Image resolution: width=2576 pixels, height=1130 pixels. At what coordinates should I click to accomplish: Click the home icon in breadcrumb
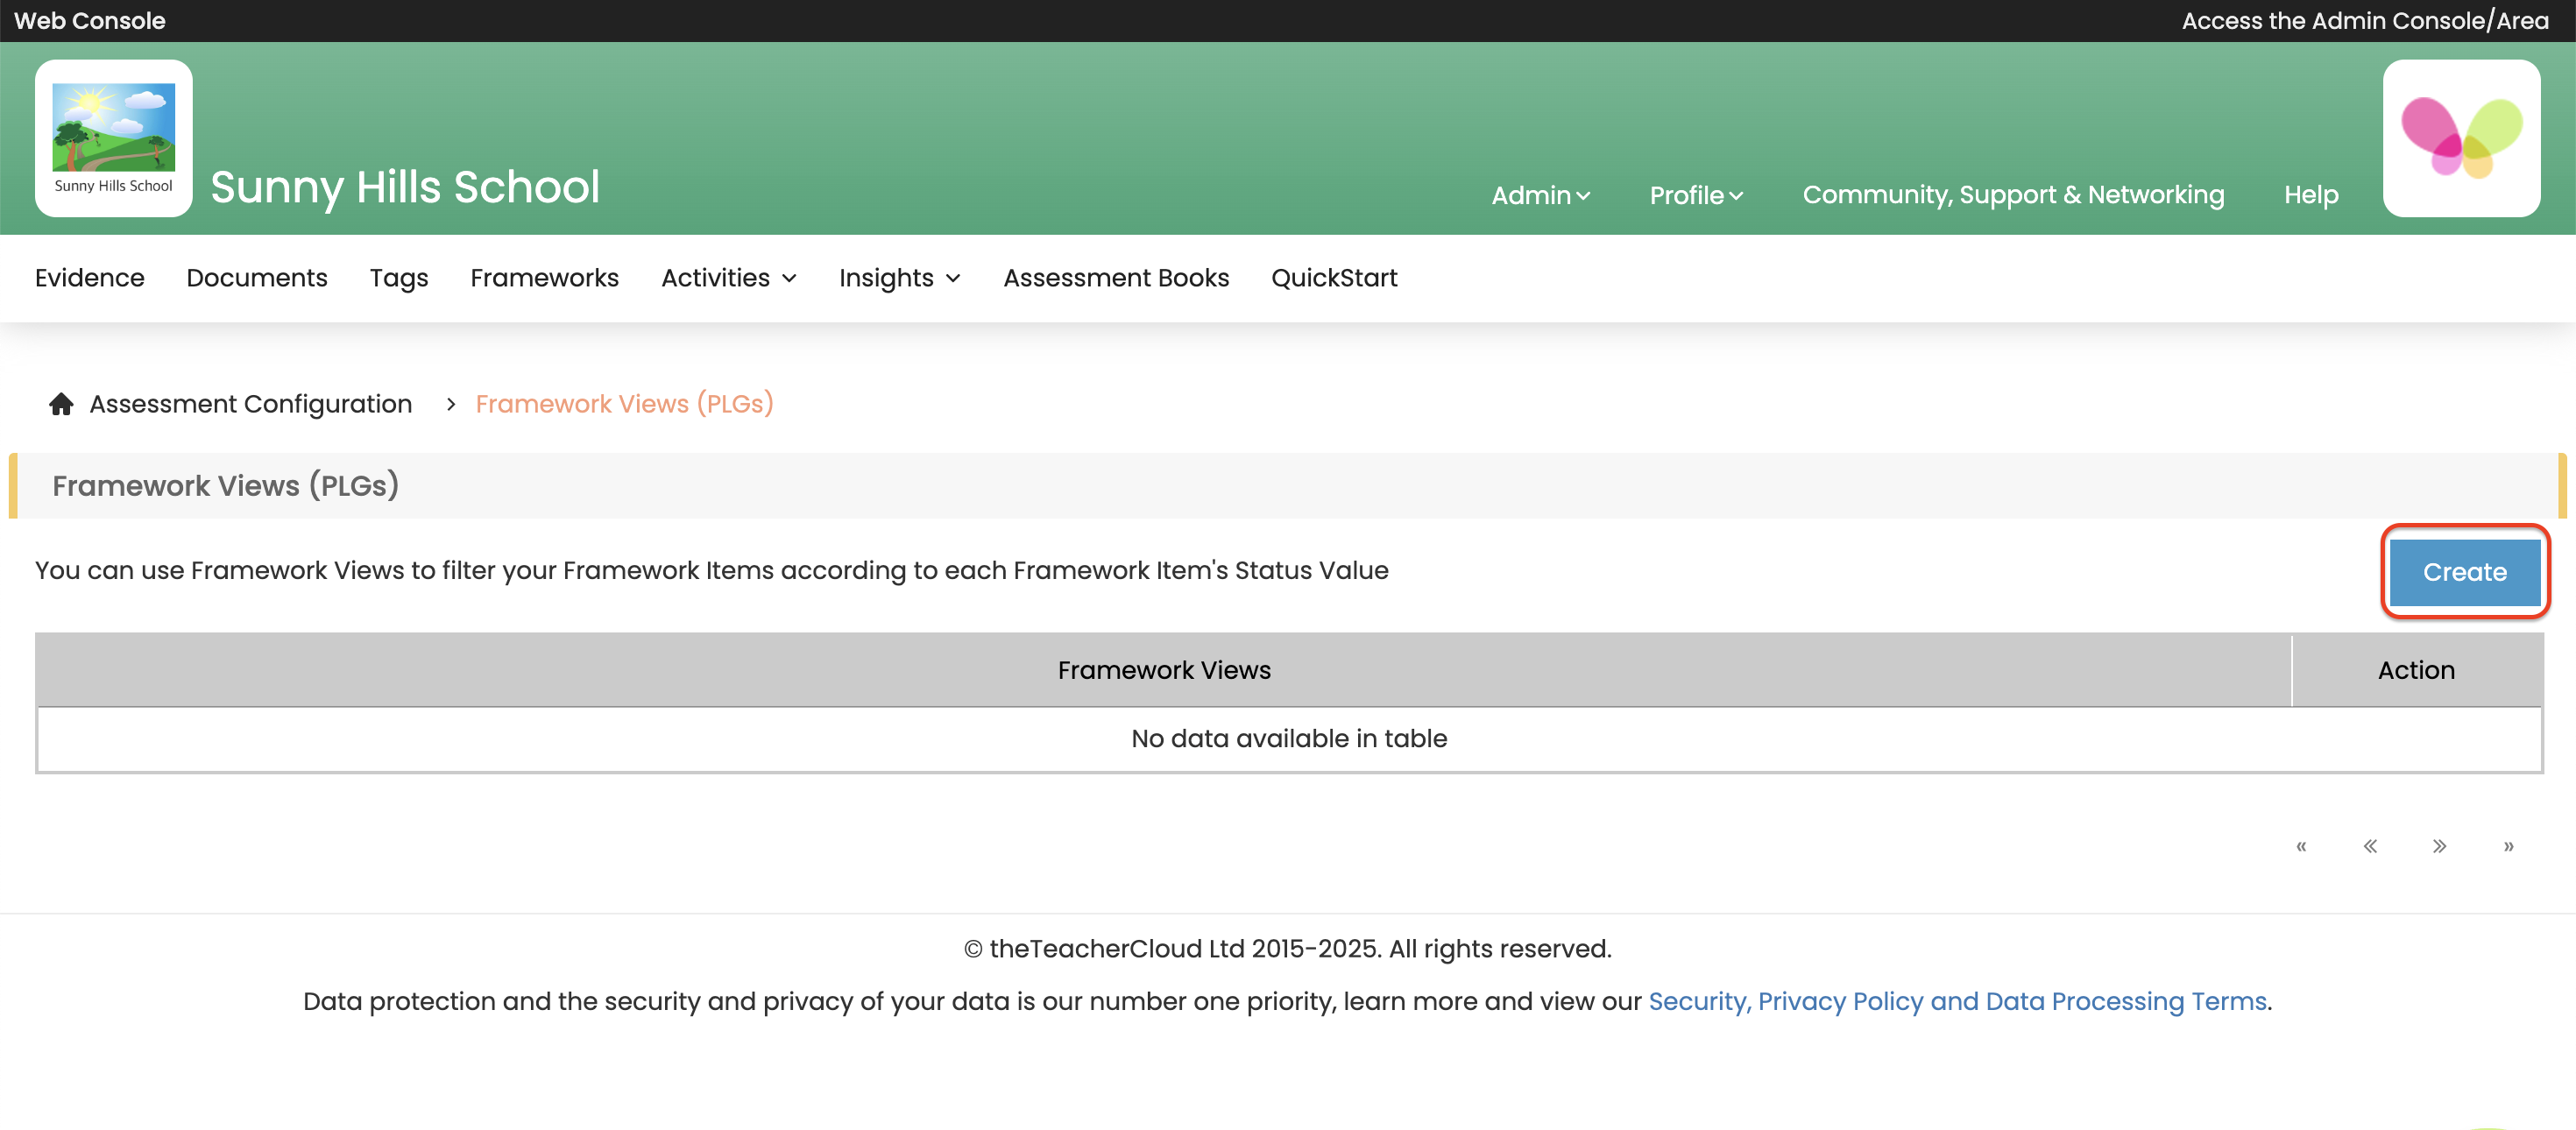(x=61, y=404)
